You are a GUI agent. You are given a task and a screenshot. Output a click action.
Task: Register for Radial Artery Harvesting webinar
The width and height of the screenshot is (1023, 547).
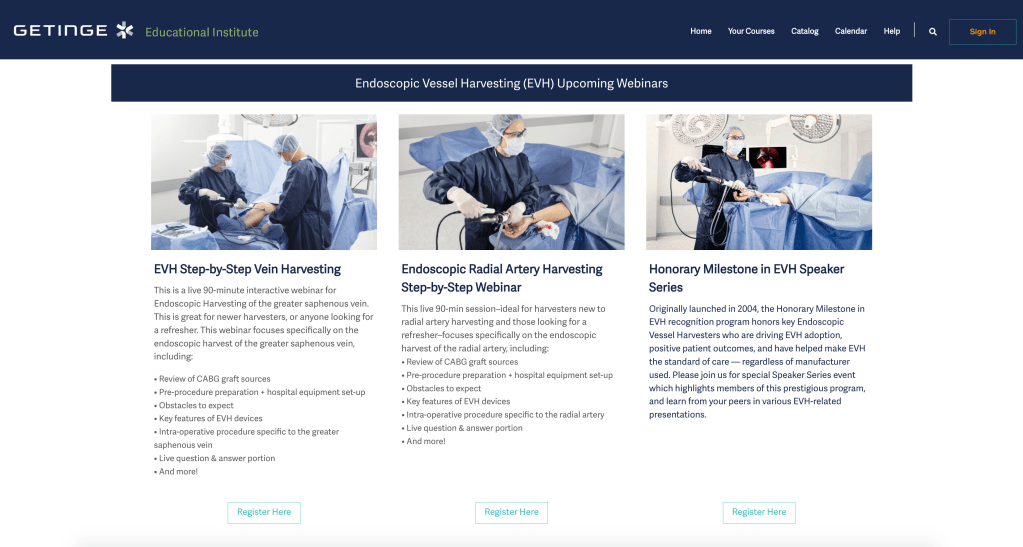(x=511, y=512)
